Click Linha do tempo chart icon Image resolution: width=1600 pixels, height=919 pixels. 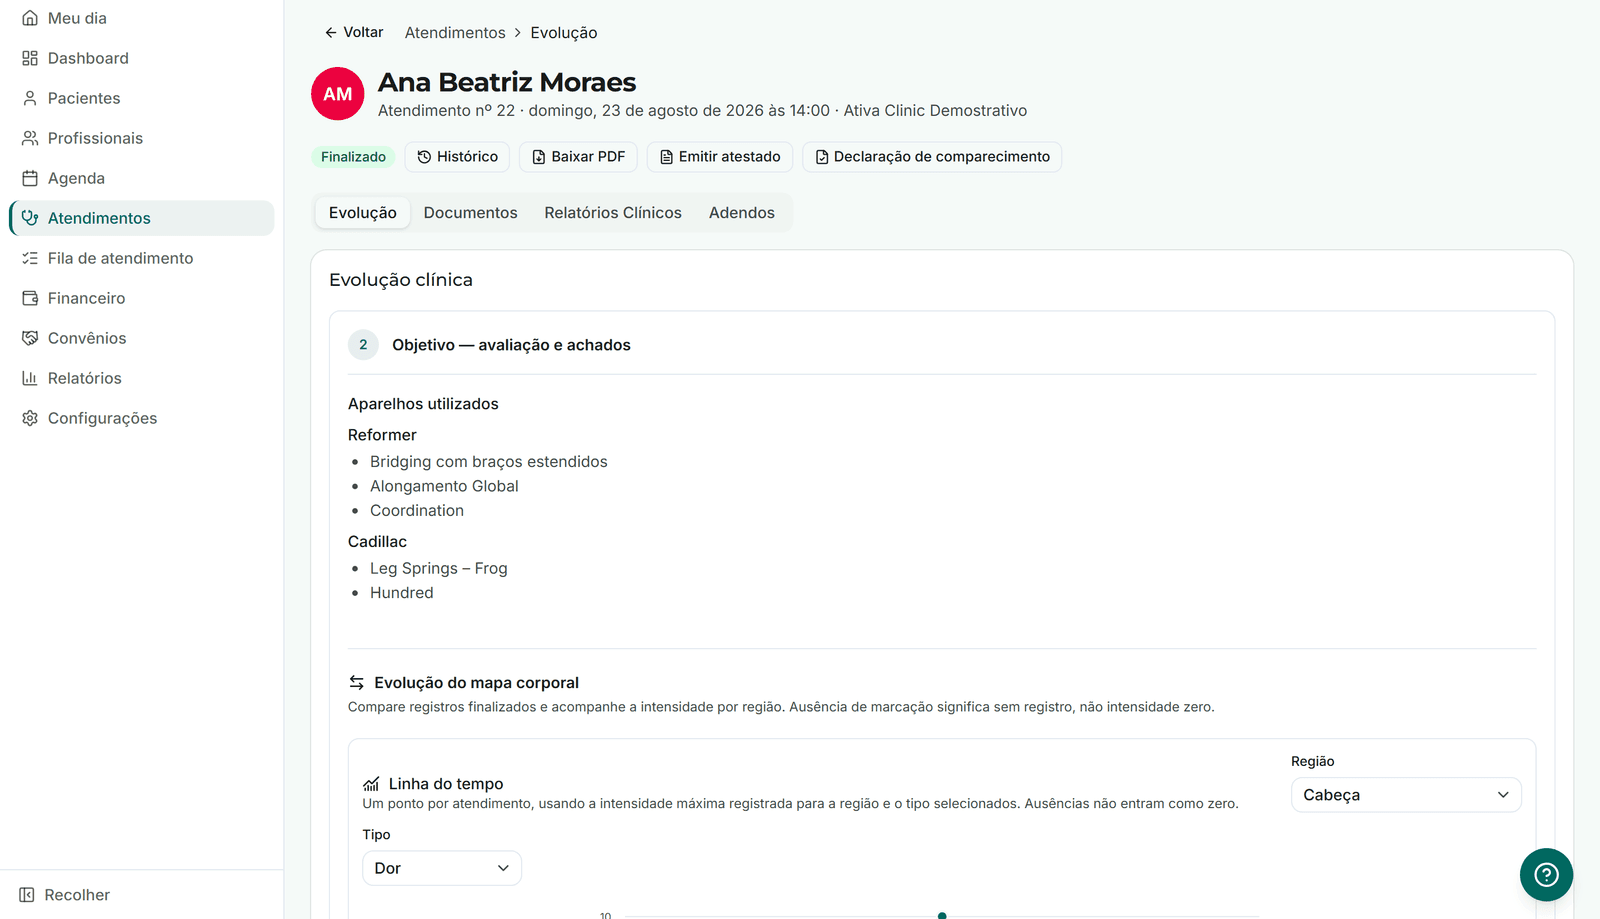point(371,784)
